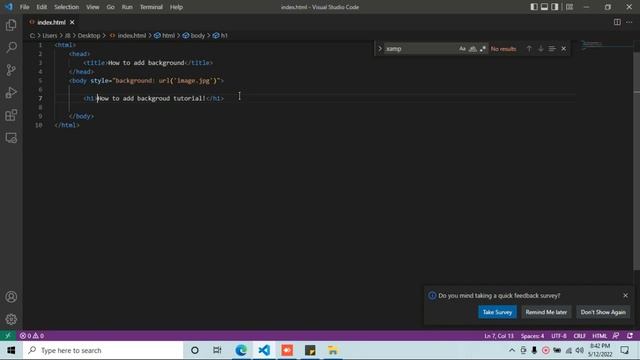Open Microsoft Edge from the taskbar
The height and width of the screenshot is (360, 640).
click(241, 350)
